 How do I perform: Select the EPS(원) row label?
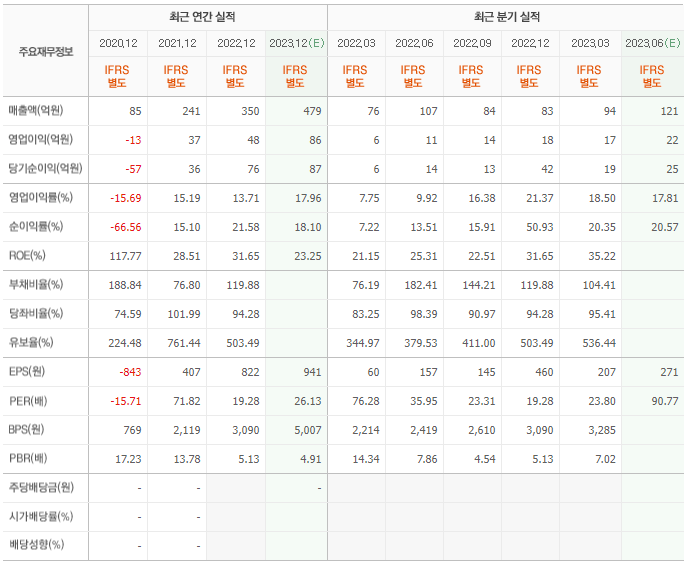(27, 371)
